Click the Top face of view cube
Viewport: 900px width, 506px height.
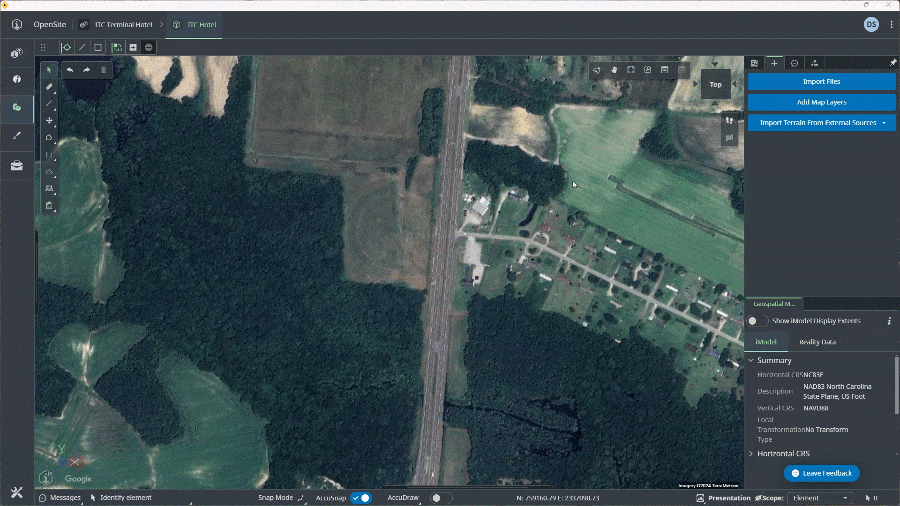(x=715, y=85)
